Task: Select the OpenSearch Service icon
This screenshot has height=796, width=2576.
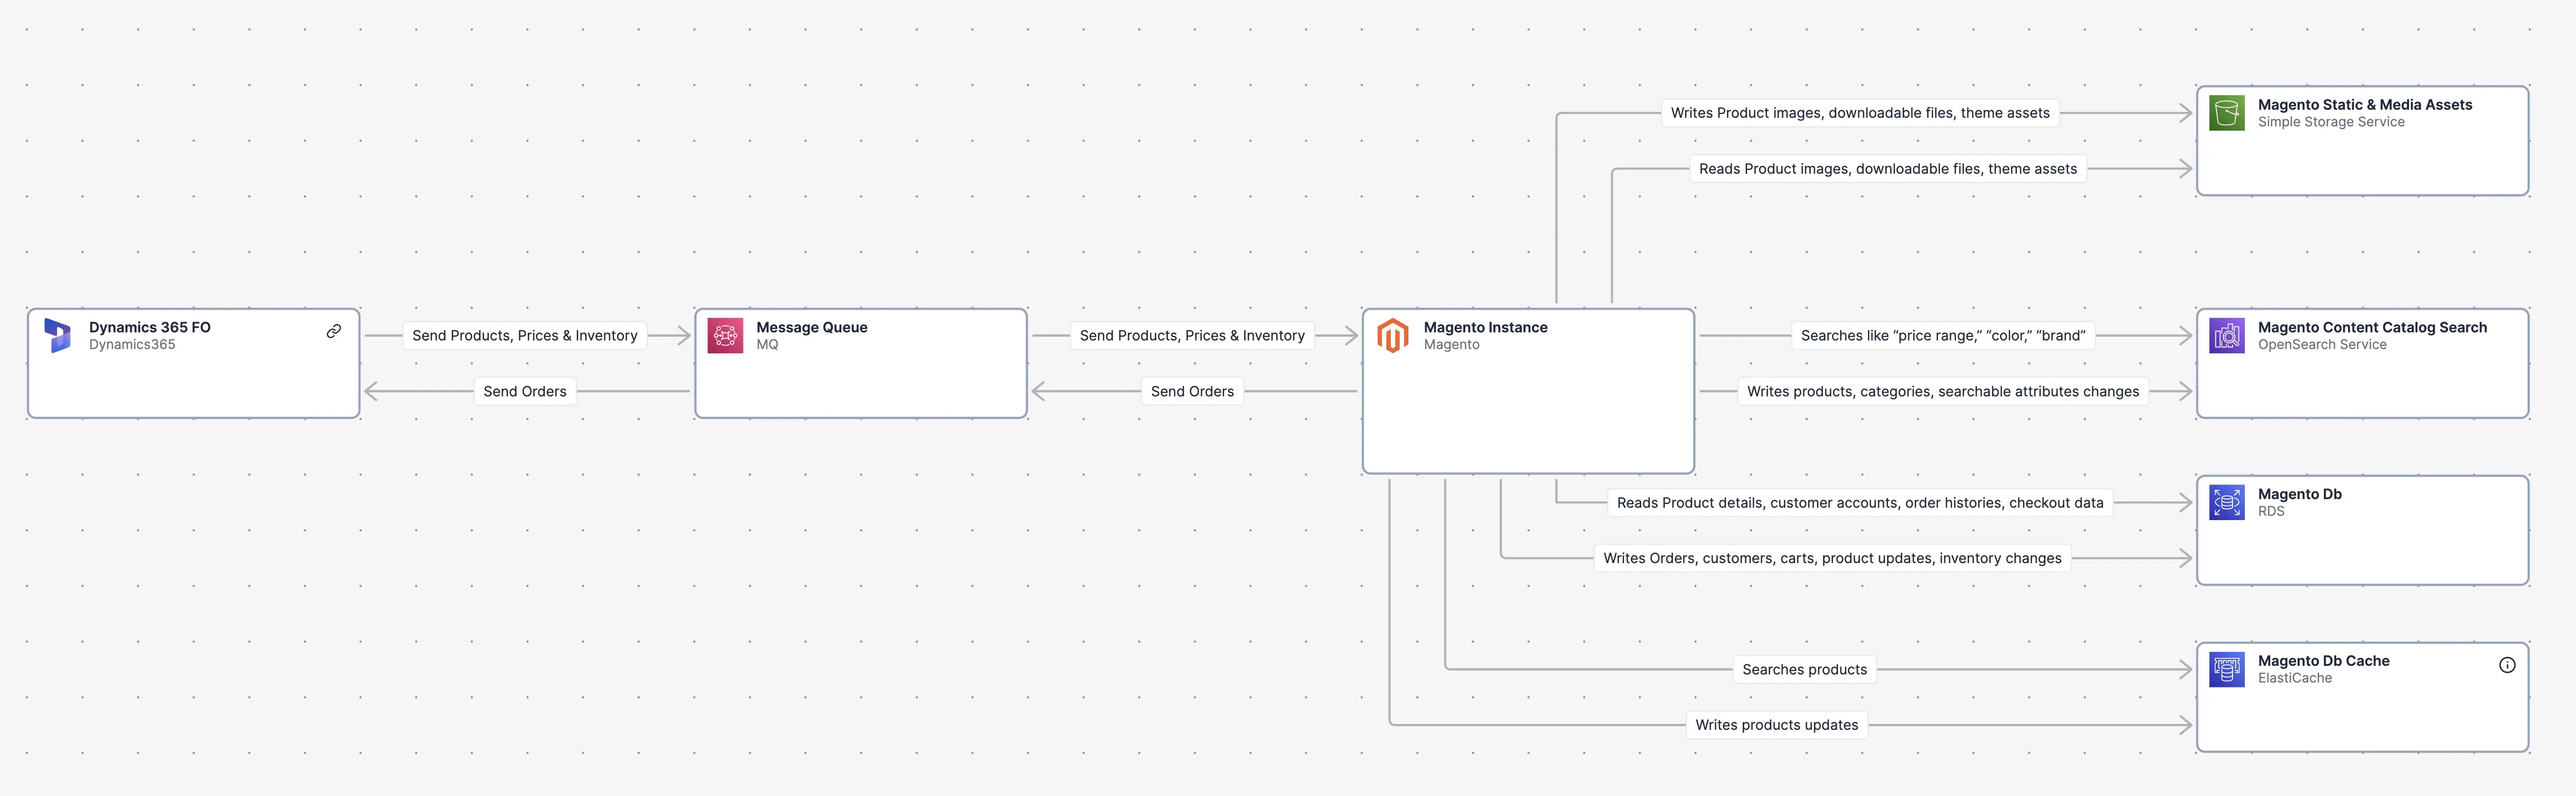Action: pyautogui.click(x=2227, y=335)
